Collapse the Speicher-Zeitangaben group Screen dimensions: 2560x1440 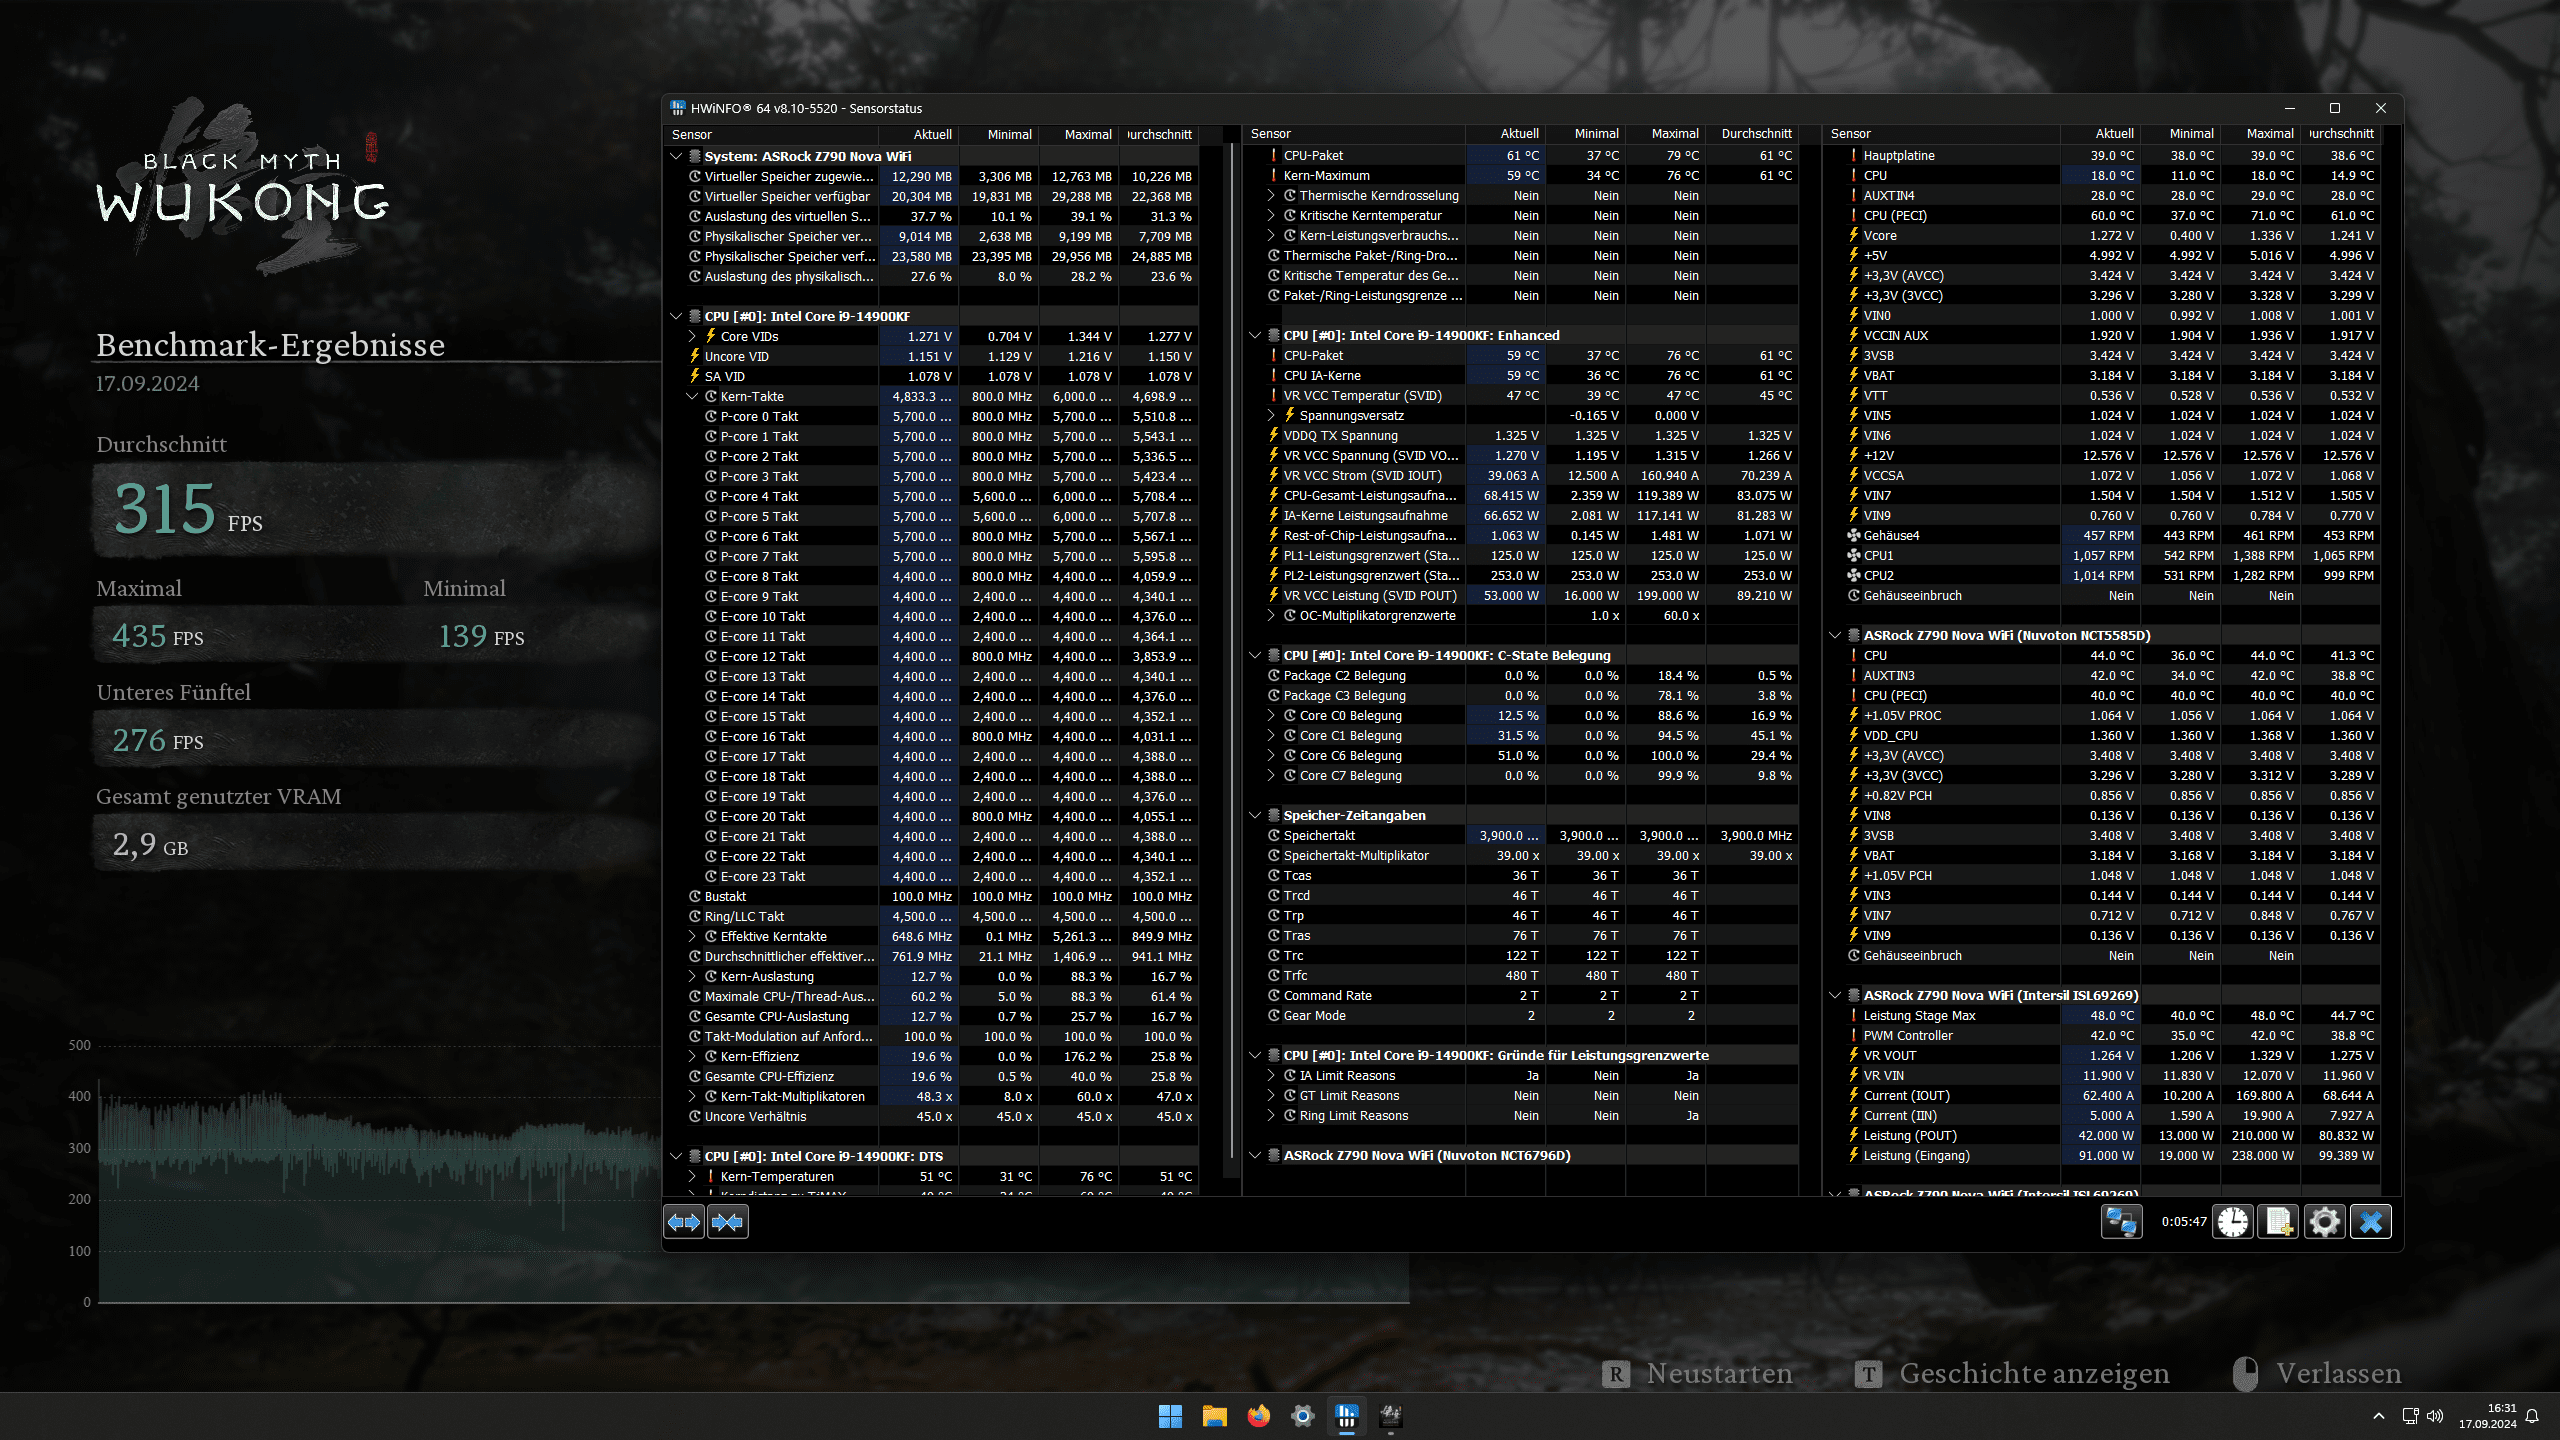(x=1255, y=815)
